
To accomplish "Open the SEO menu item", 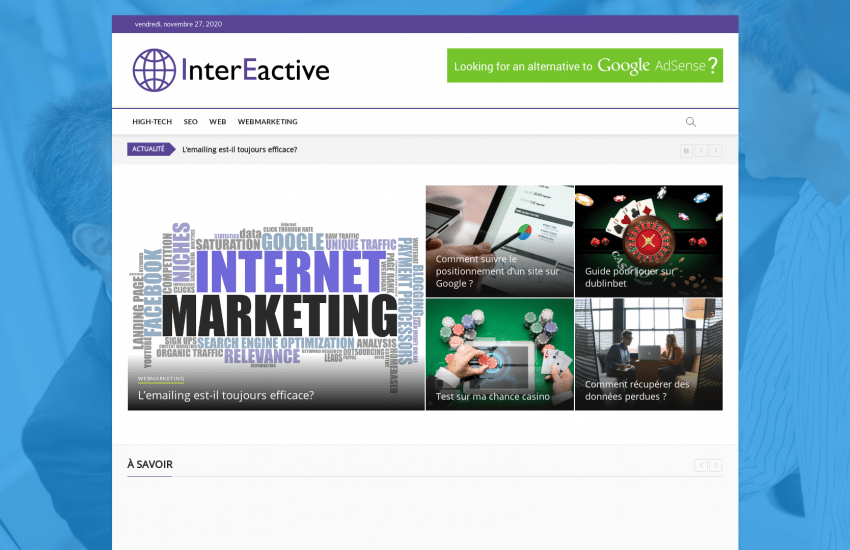I will coord(190,122).
